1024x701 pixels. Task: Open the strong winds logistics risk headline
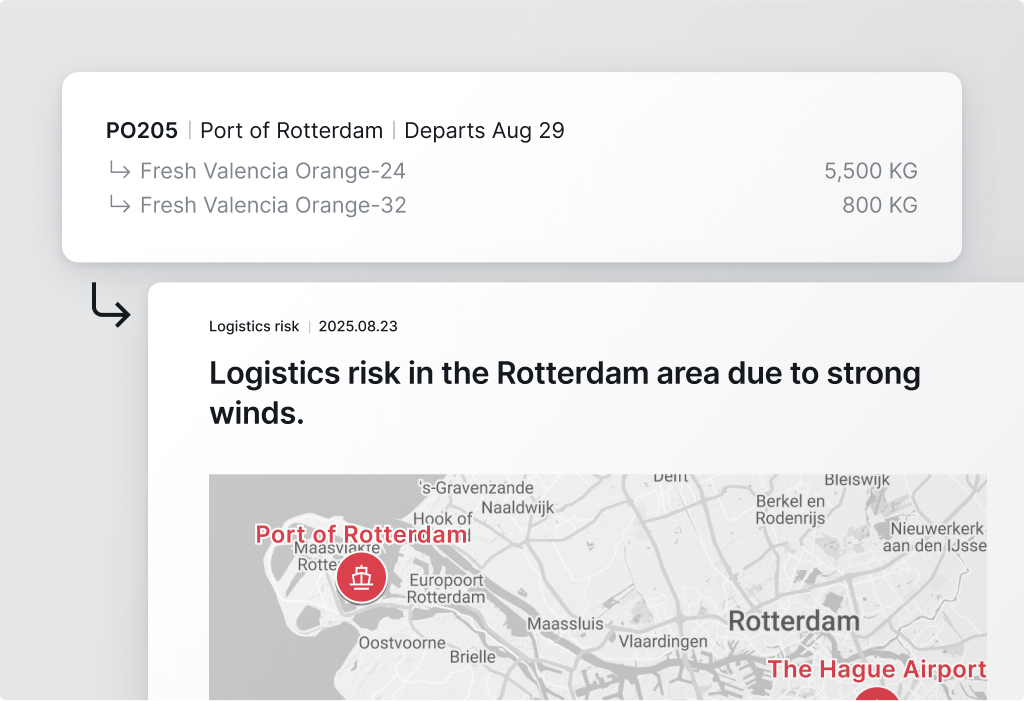[564, 392]
